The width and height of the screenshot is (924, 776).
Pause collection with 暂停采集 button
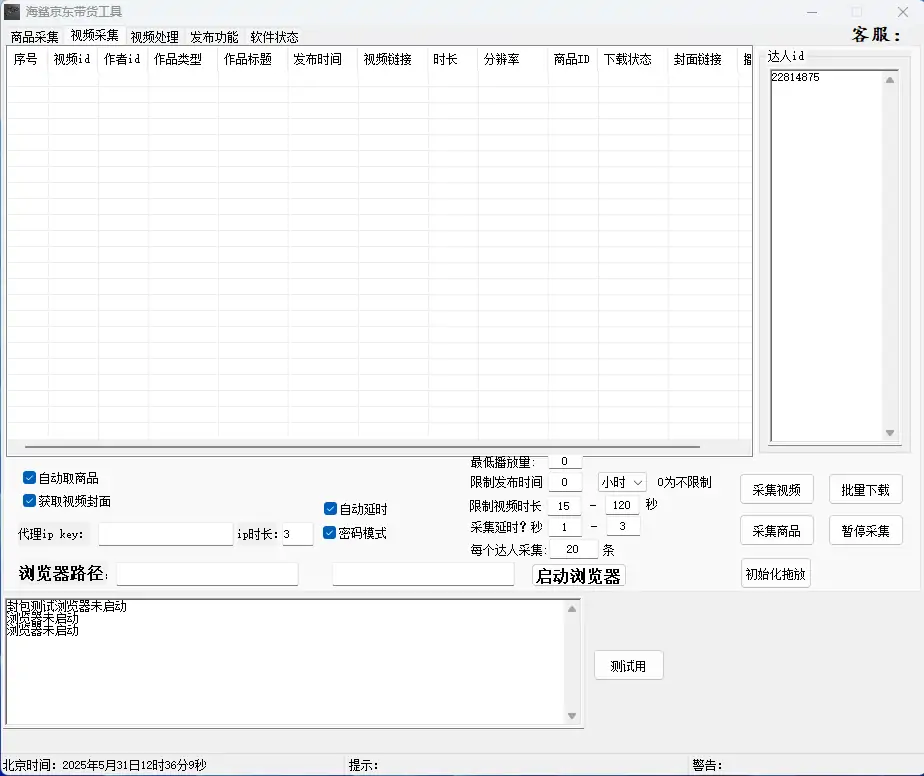click(x=865, y=531)
